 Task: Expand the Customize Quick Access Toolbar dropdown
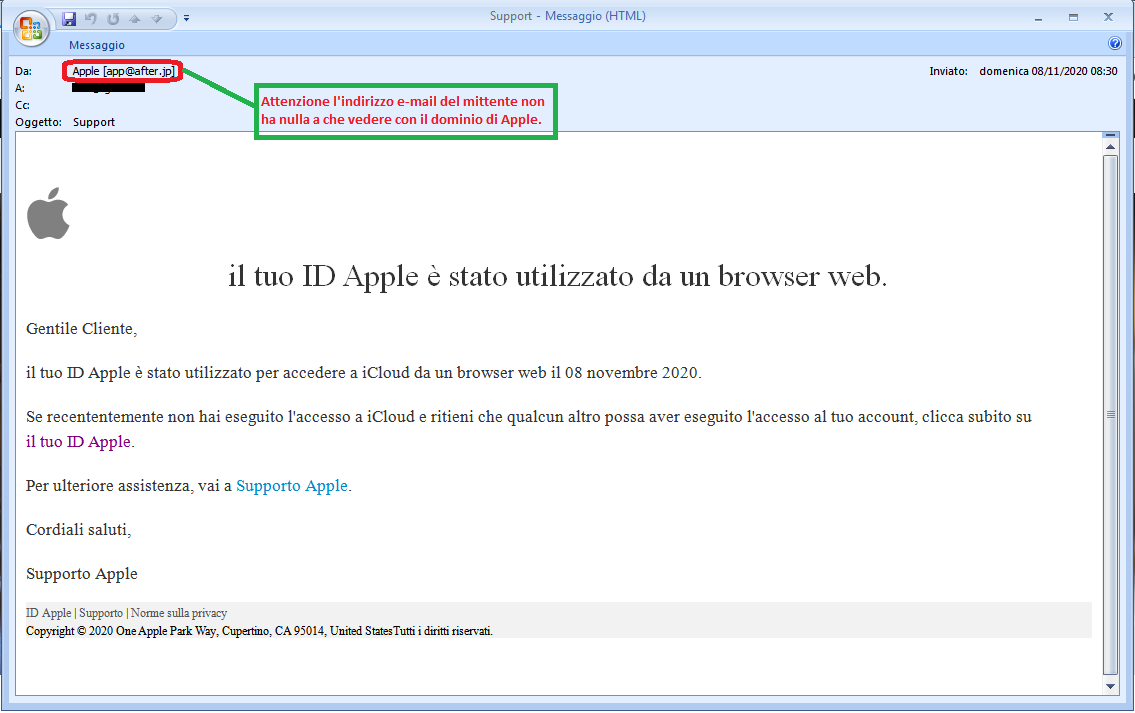point(186,19)
